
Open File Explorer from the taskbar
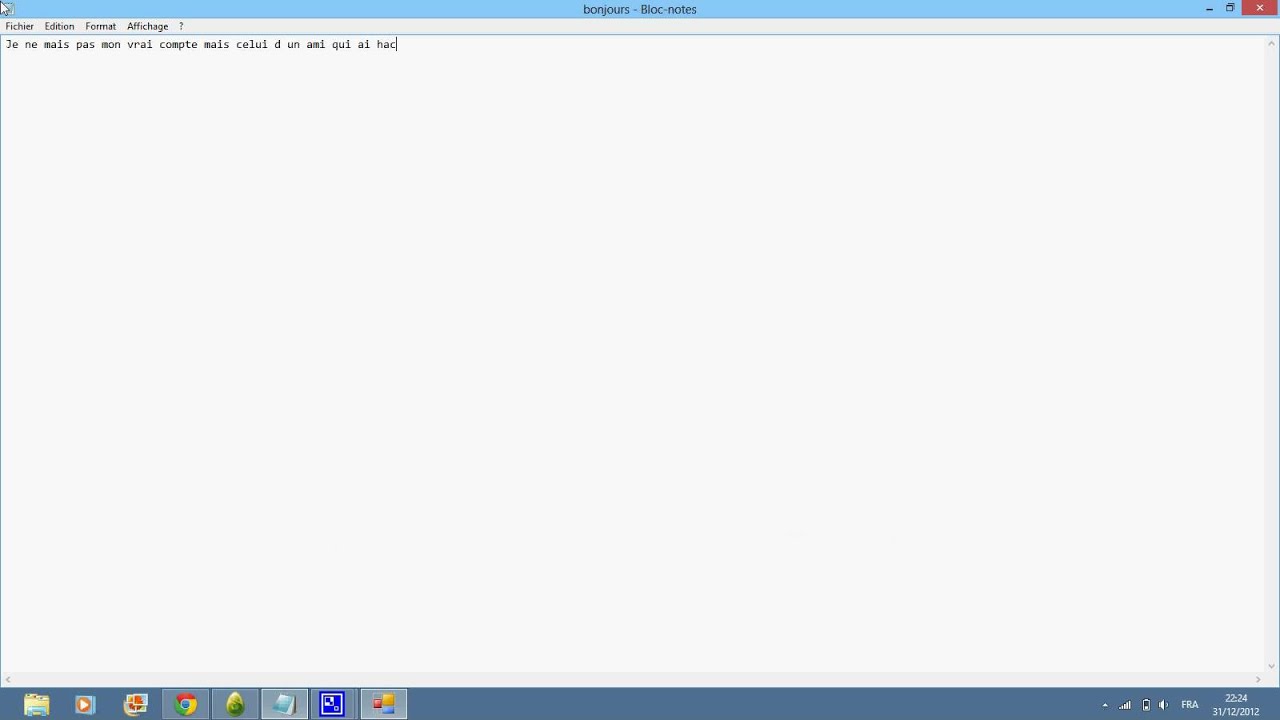click(x=37, y=704)
